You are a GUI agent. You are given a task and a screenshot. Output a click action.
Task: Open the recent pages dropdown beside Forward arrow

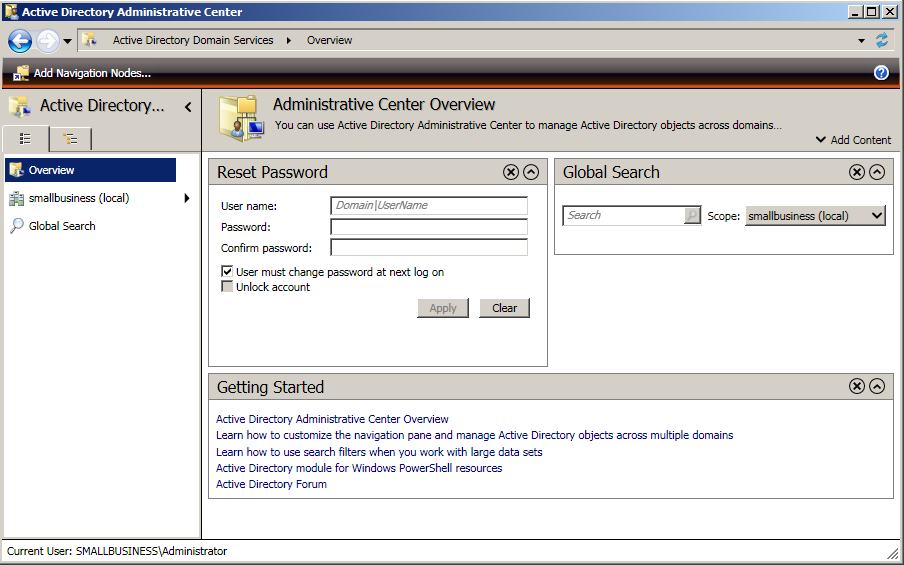pos(67,41)
